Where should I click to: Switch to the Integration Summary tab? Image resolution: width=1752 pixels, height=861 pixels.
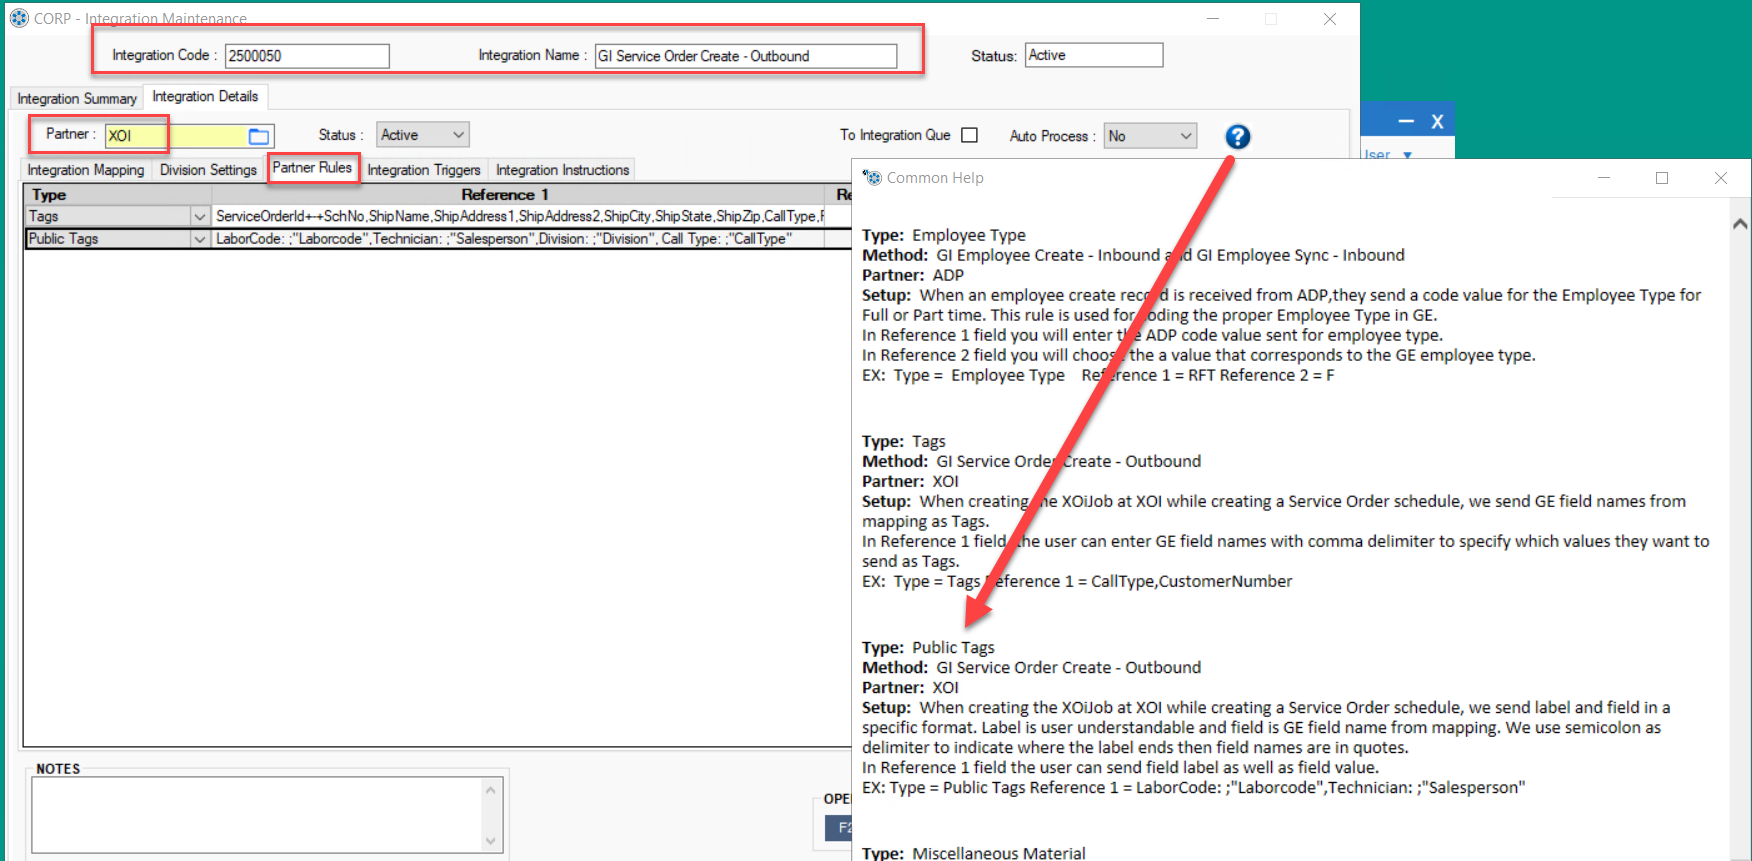(77, 98)
